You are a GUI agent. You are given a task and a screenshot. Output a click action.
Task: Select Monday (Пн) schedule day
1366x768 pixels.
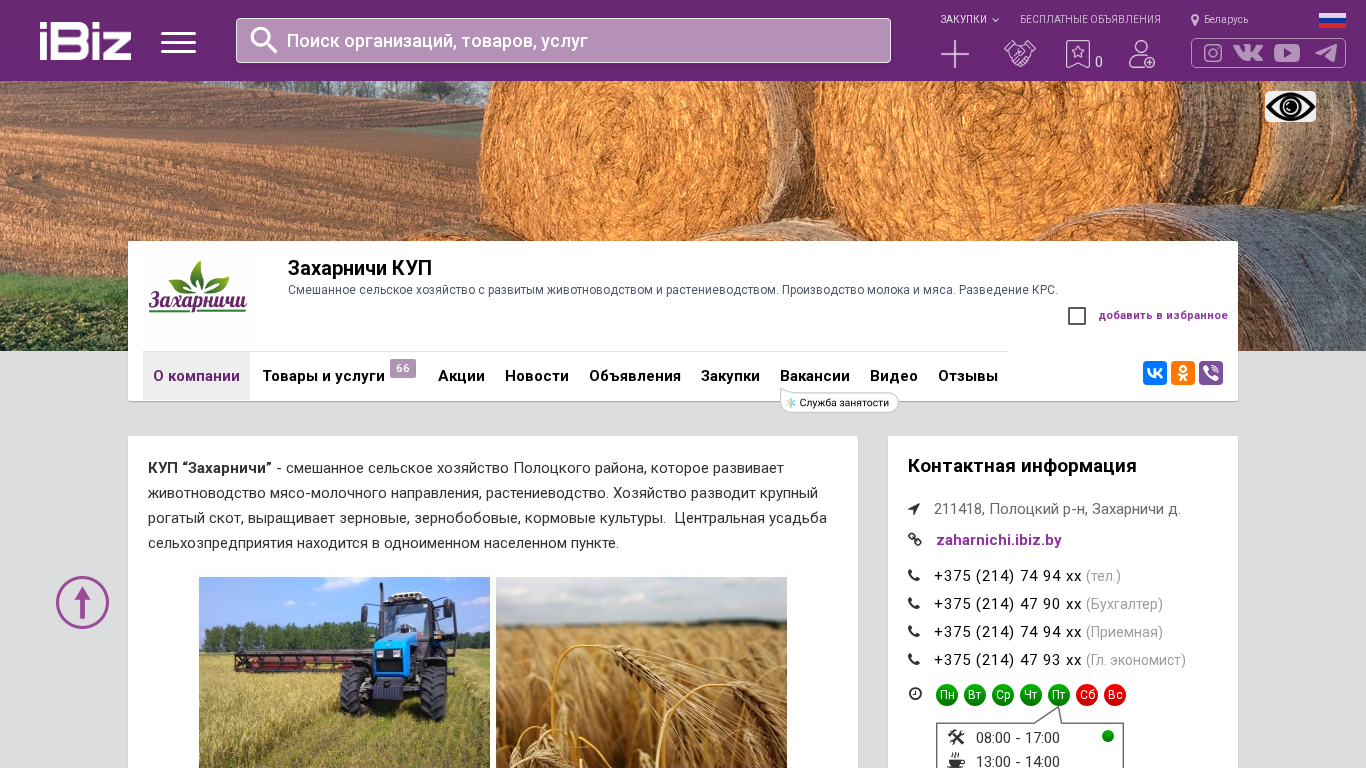[x=947, y=695]
